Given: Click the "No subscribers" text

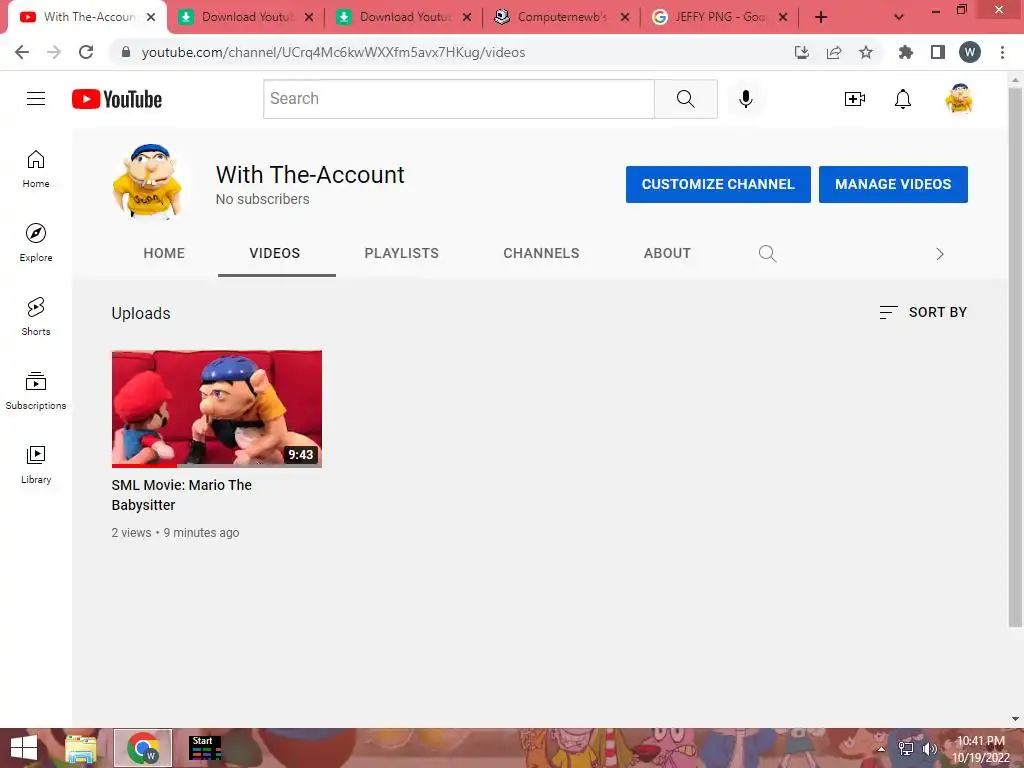Looking at the screenshot, I should click(x=263, y=199).
